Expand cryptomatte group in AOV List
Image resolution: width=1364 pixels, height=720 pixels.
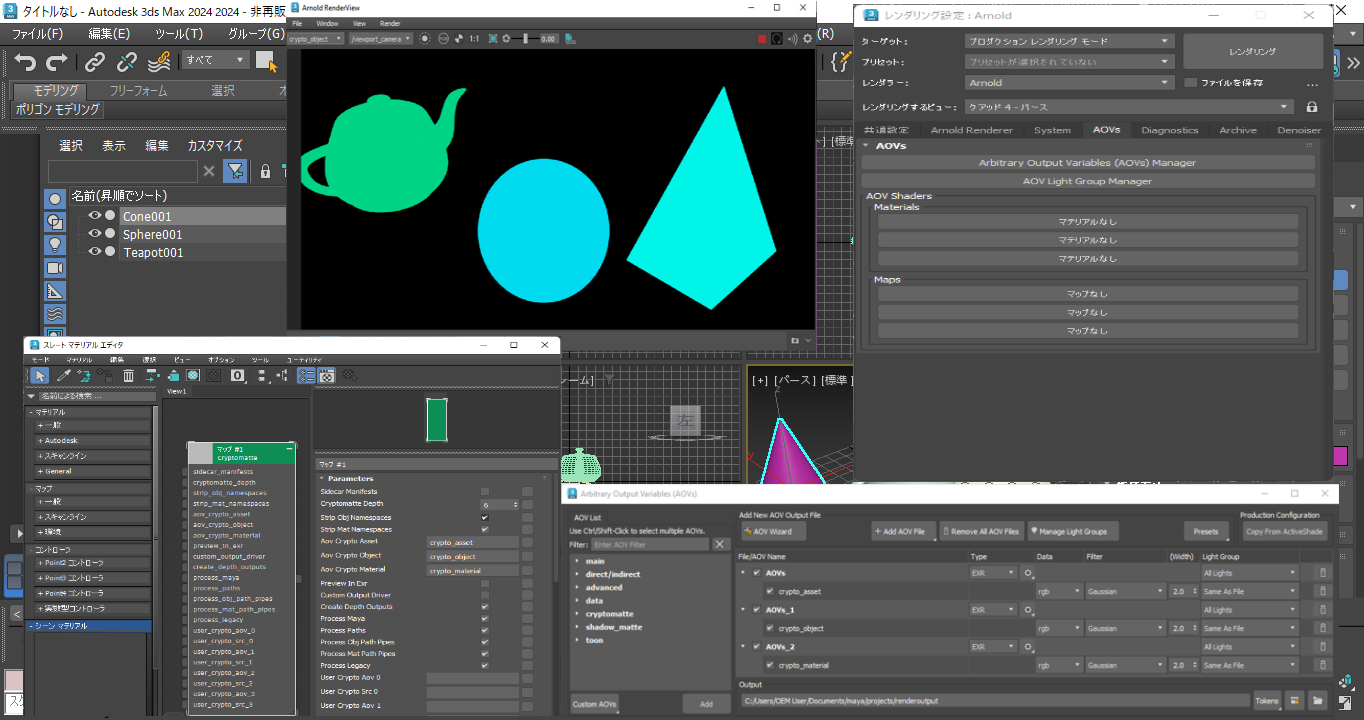pos(578,614)
